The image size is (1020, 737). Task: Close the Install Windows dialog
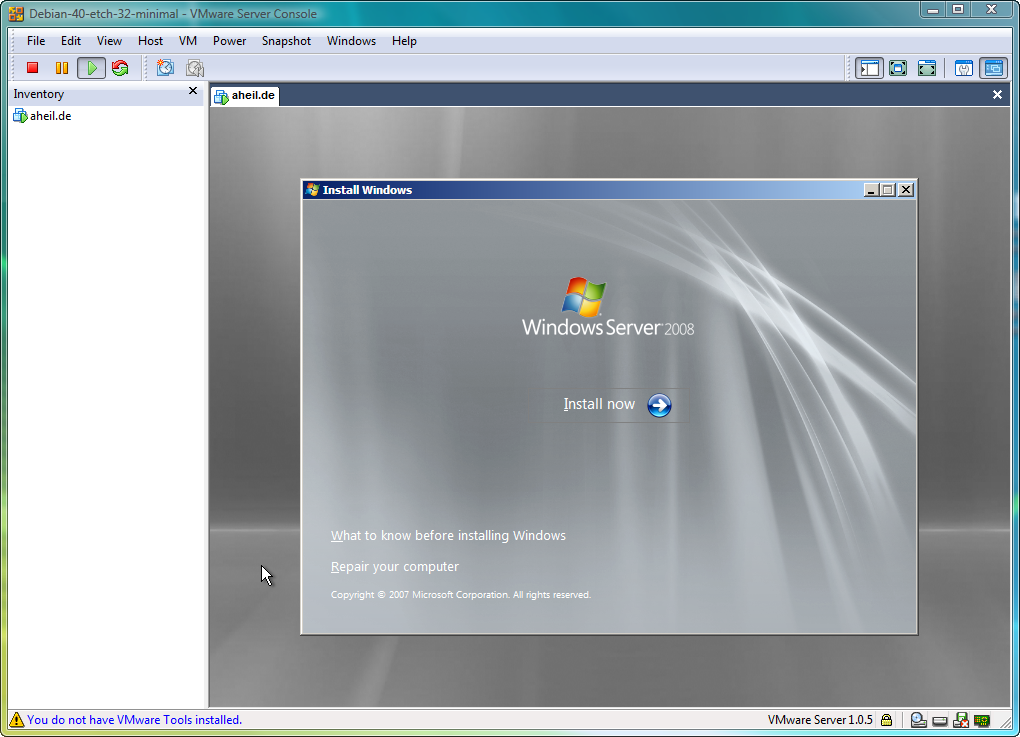point(906,190)
